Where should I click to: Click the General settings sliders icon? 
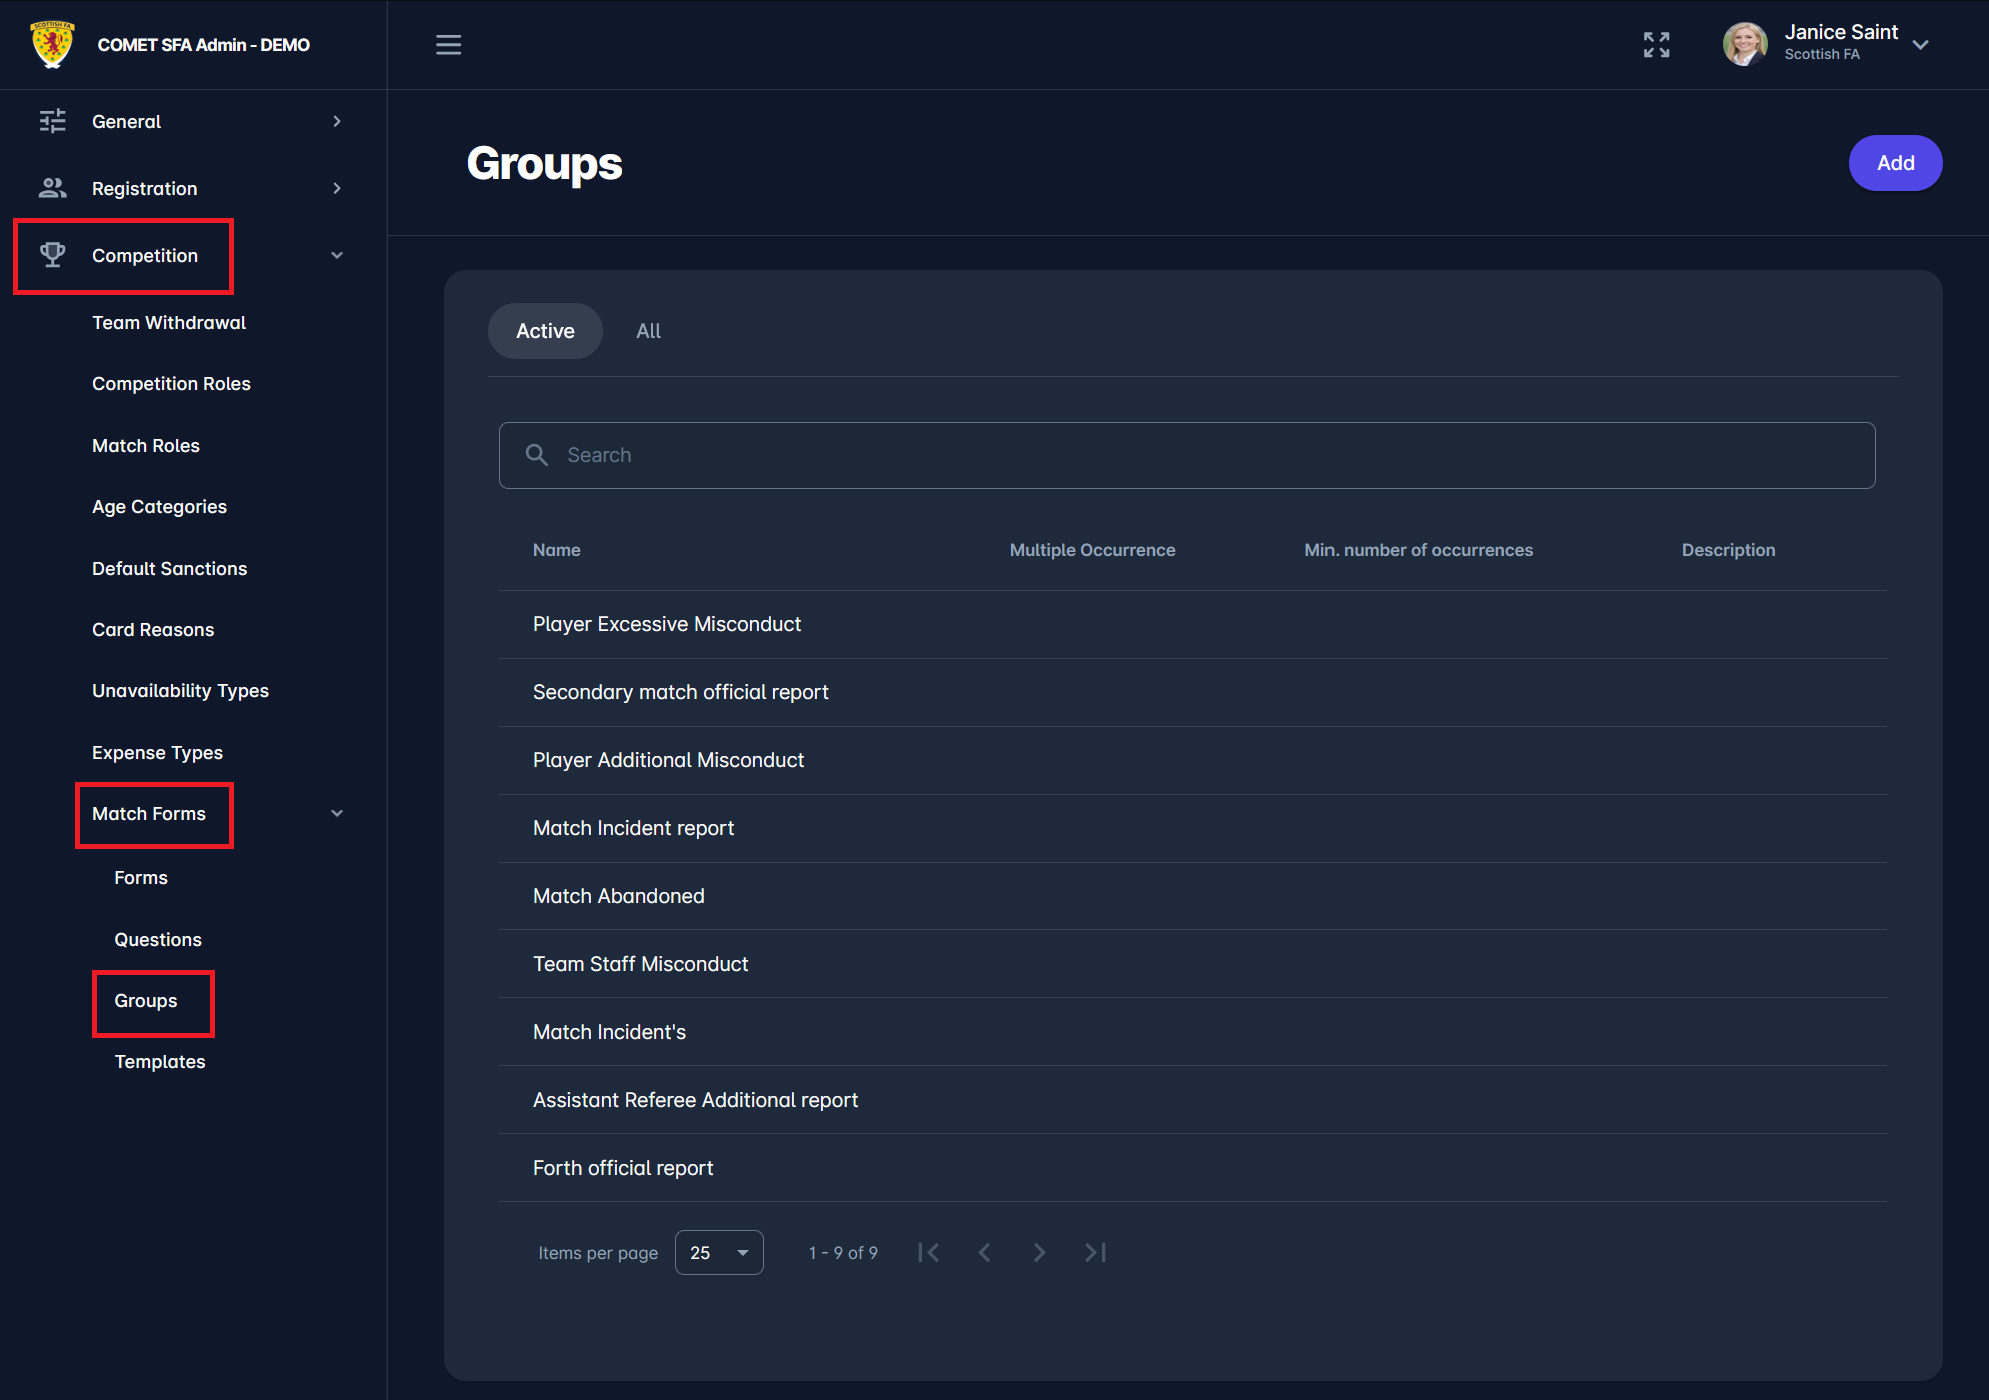pyautogui.click(x=52, y=121)
